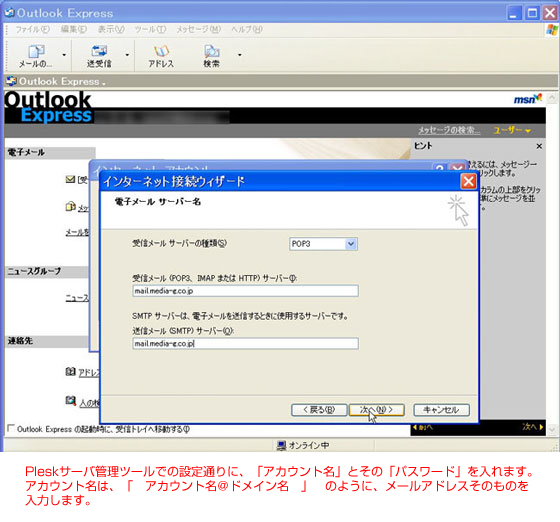Click the scrollbar up arrow of main pane
This screenshot has width=560, height=522.
552,98
